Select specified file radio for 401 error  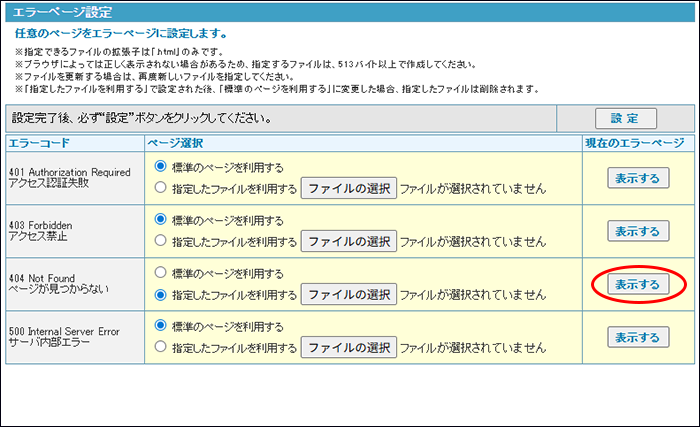(160, 187)
